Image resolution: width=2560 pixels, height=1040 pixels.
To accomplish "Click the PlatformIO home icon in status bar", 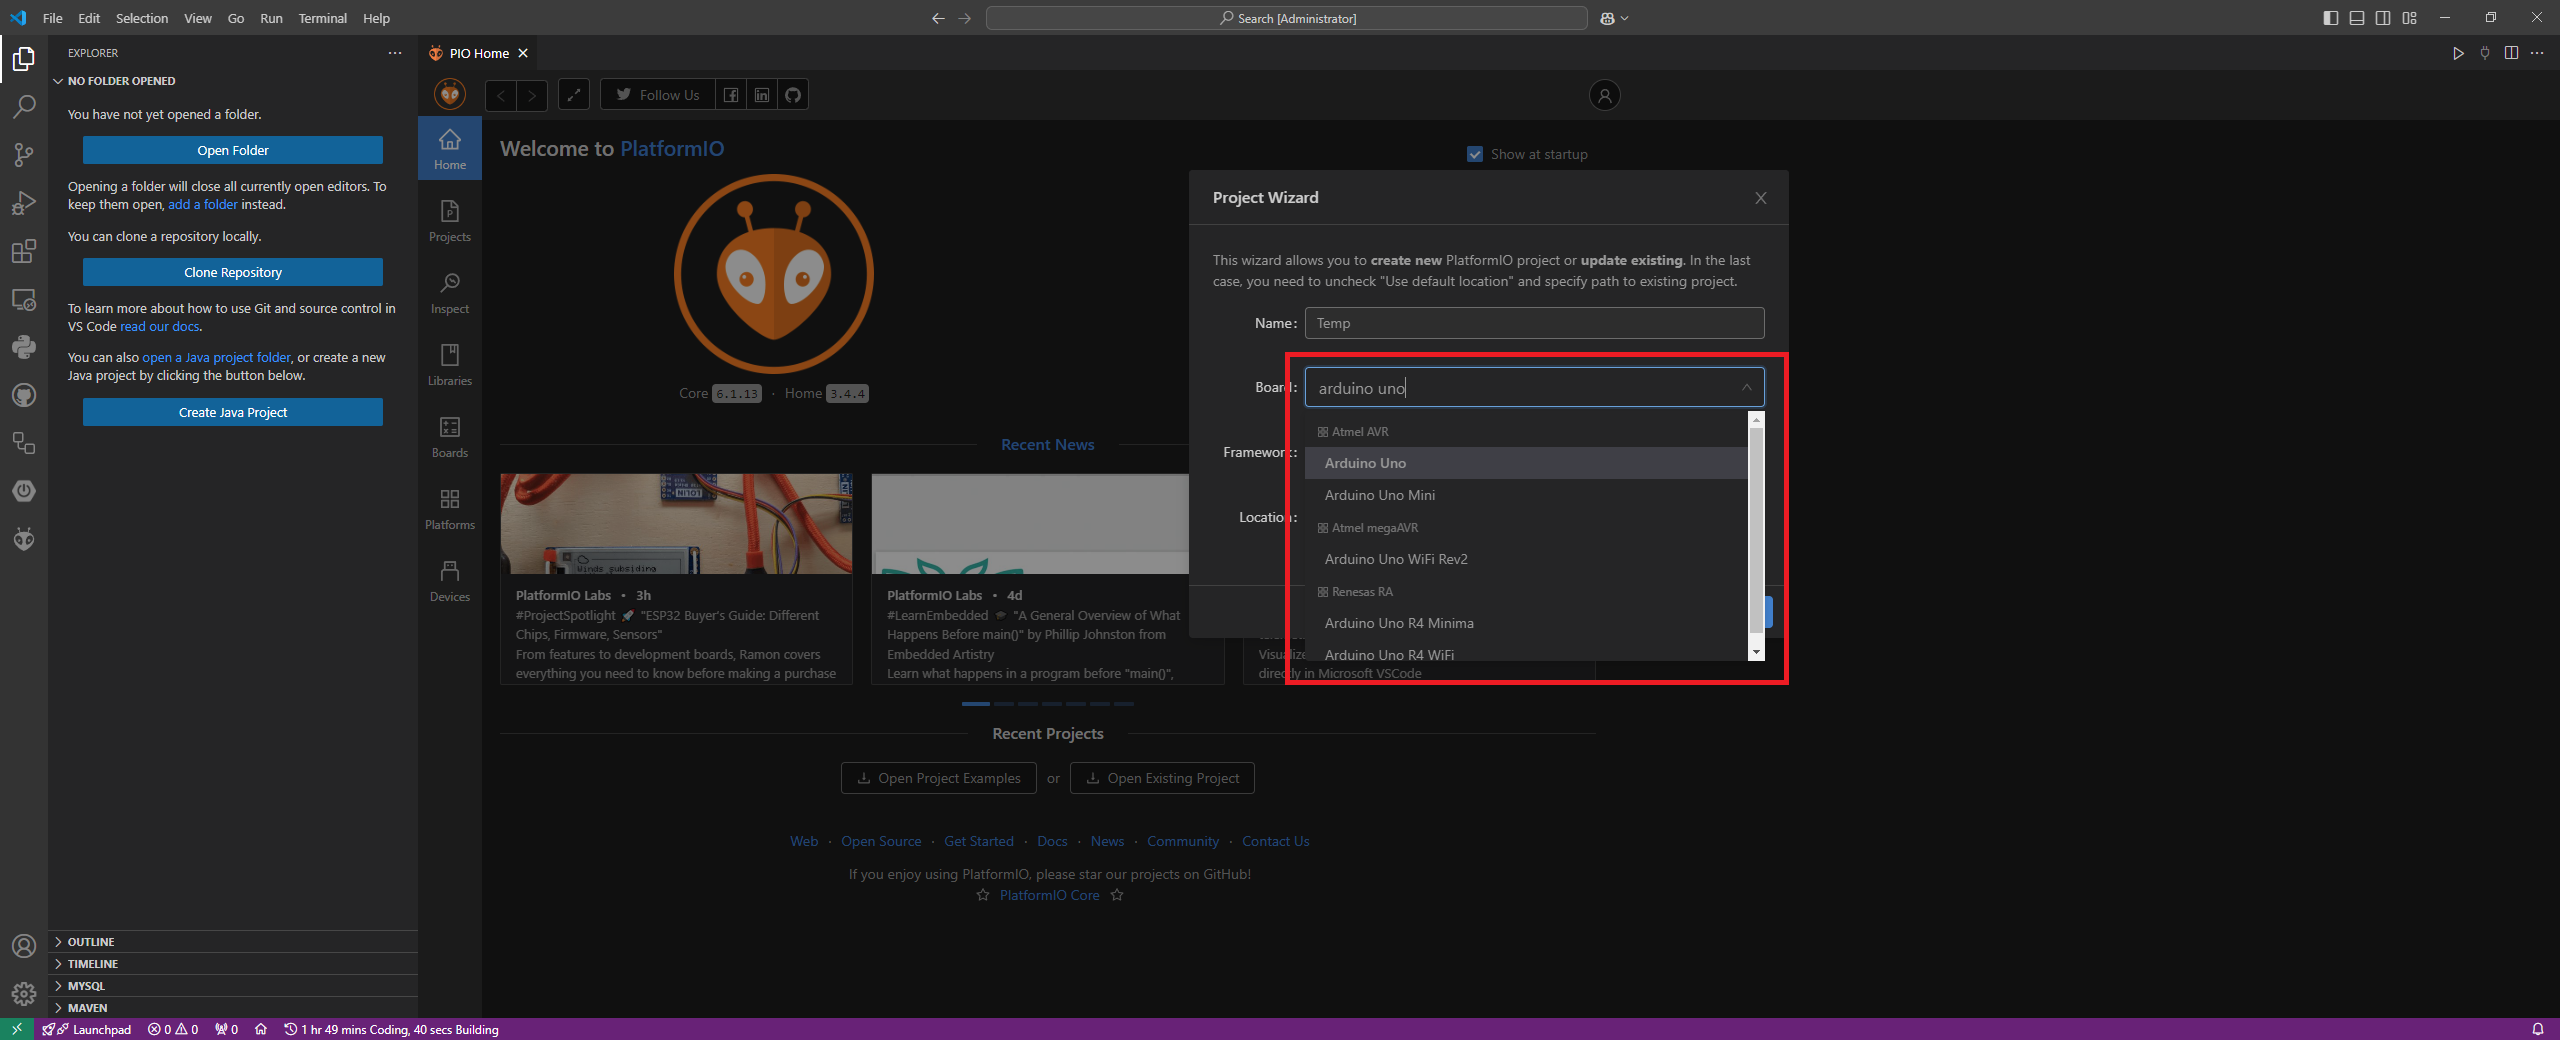I will click(x=261, y=1029).
